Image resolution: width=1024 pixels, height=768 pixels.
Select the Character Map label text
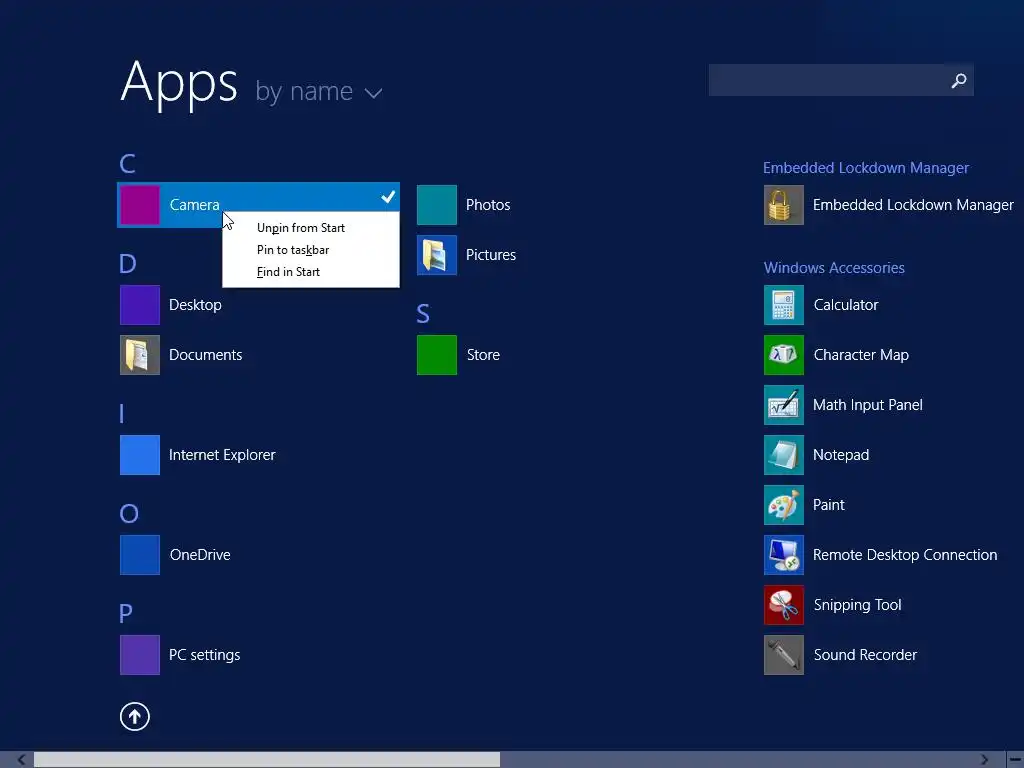(861, 355)
